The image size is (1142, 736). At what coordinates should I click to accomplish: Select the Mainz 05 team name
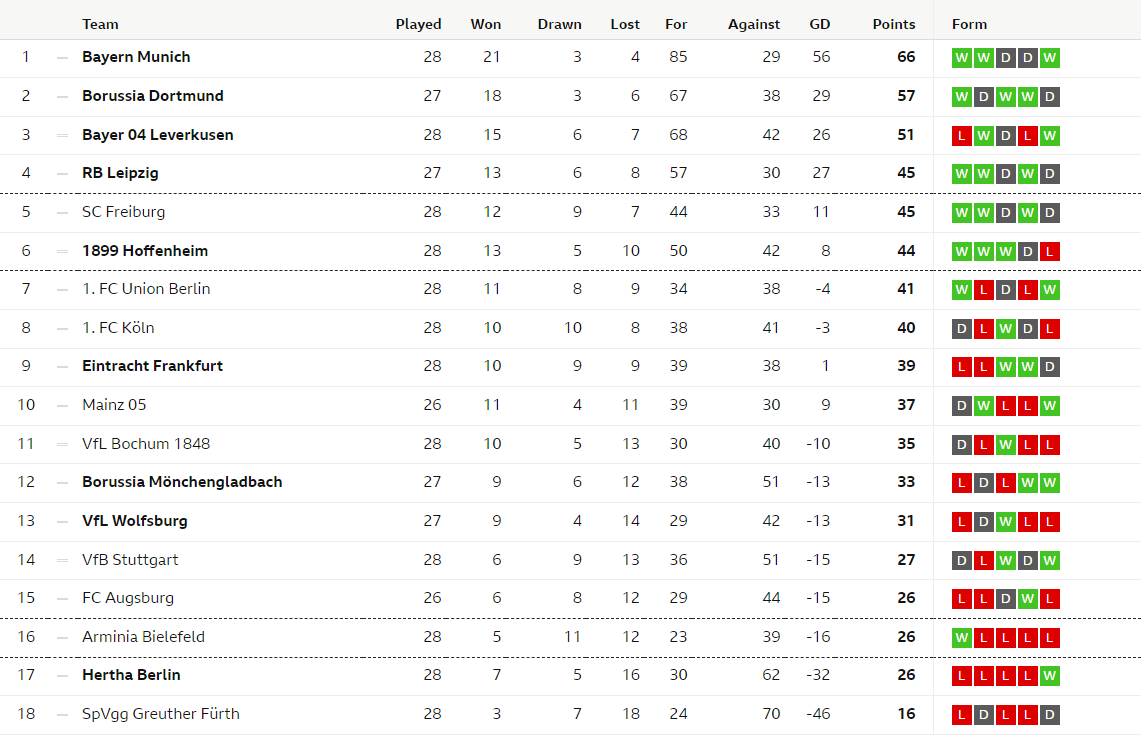pyautogui.click(x=114, y=405)
